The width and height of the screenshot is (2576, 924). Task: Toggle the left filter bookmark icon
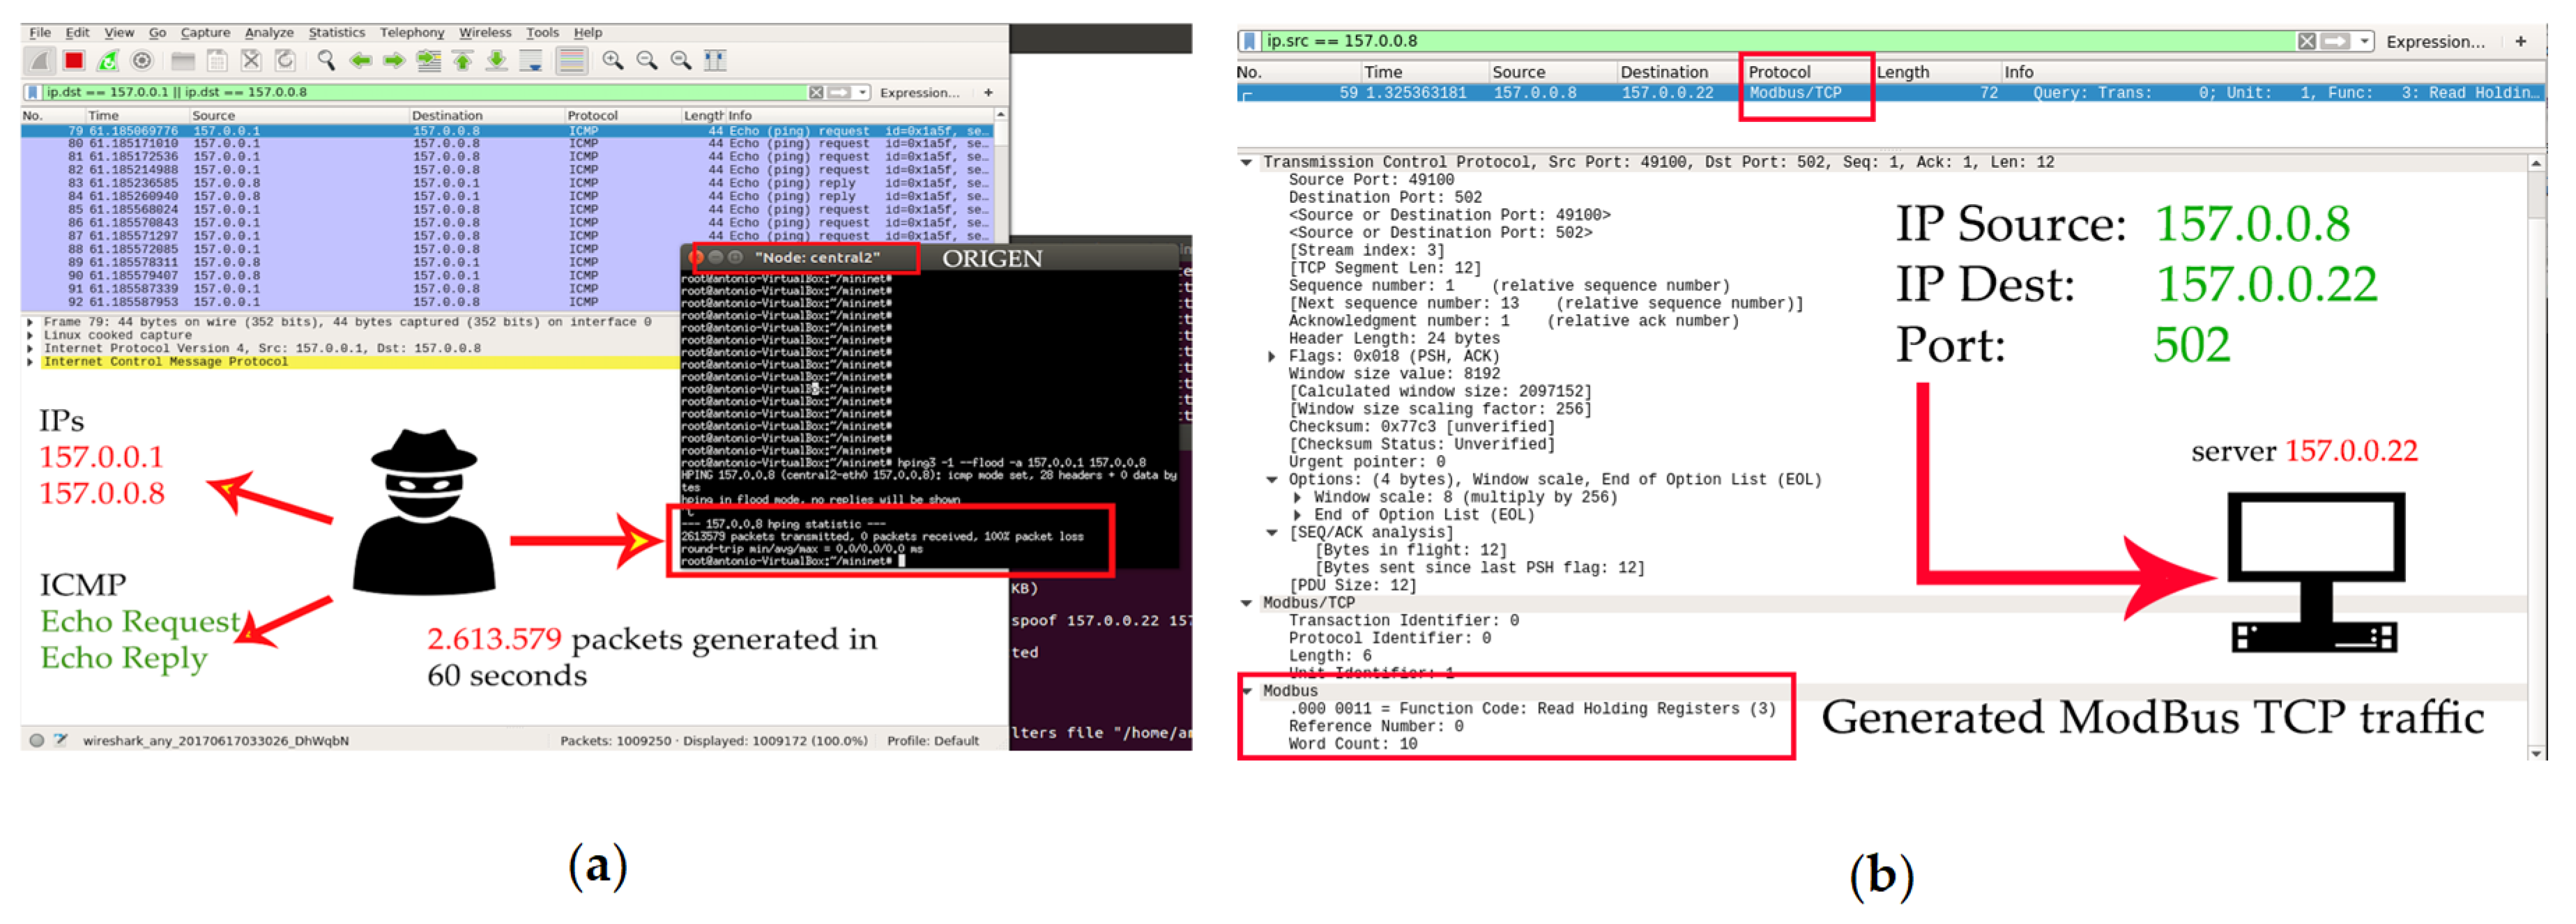pos(33,92)
